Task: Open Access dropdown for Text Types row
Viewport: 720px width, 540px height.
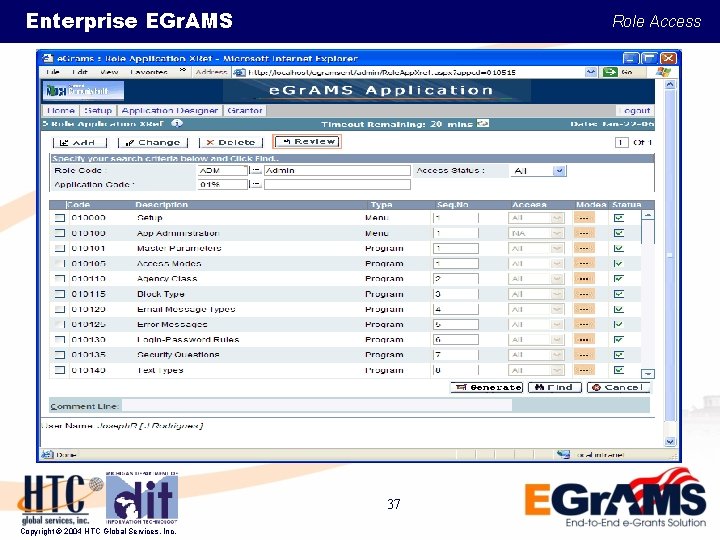Action: (536, 370)
